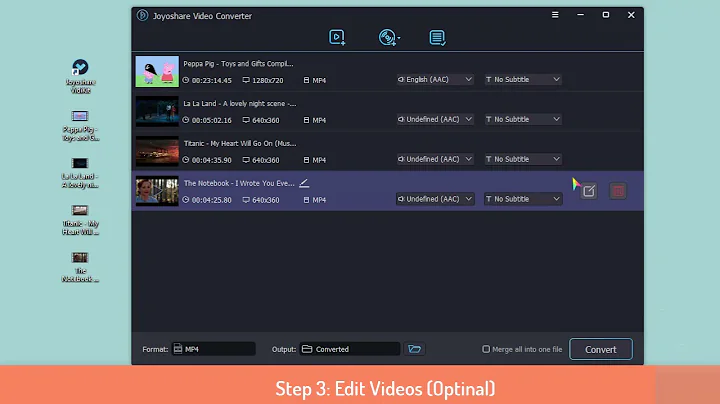The image size is (720, 404).
Task: Open subtitle dropdown for Titanic
Action: (523, 159)
